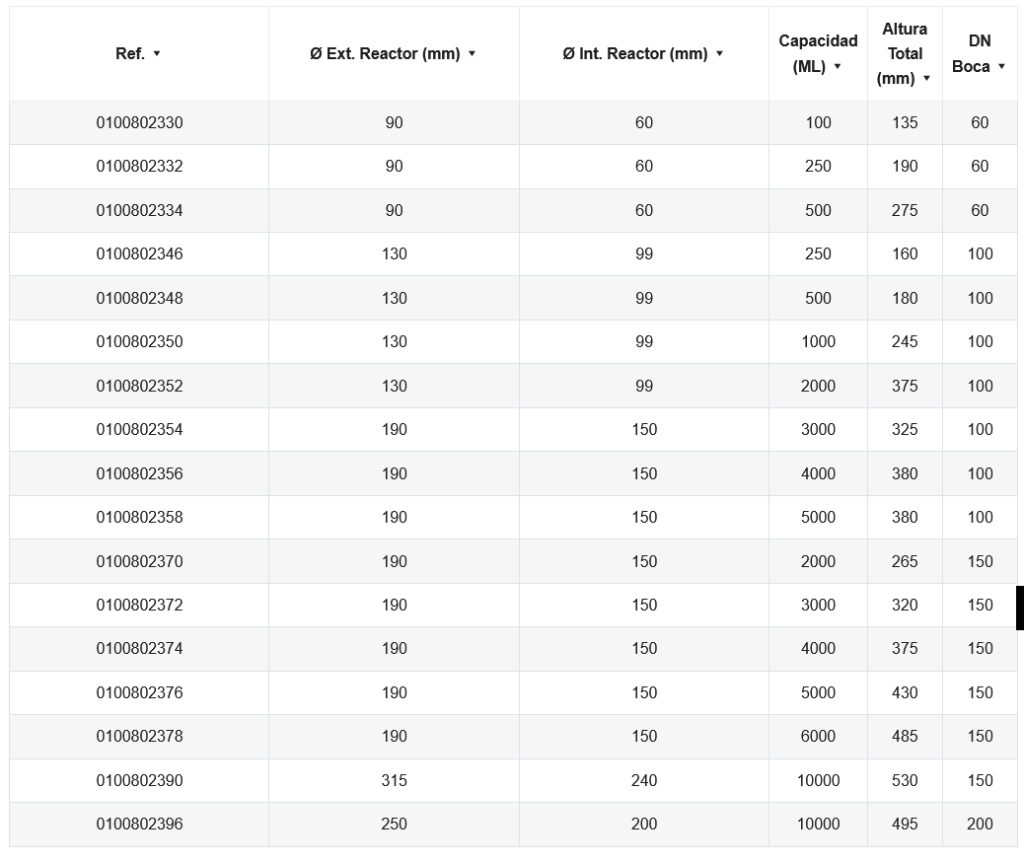Sort by Capacidad (ML) arrow
The image size is (1024, 863).
838,66
